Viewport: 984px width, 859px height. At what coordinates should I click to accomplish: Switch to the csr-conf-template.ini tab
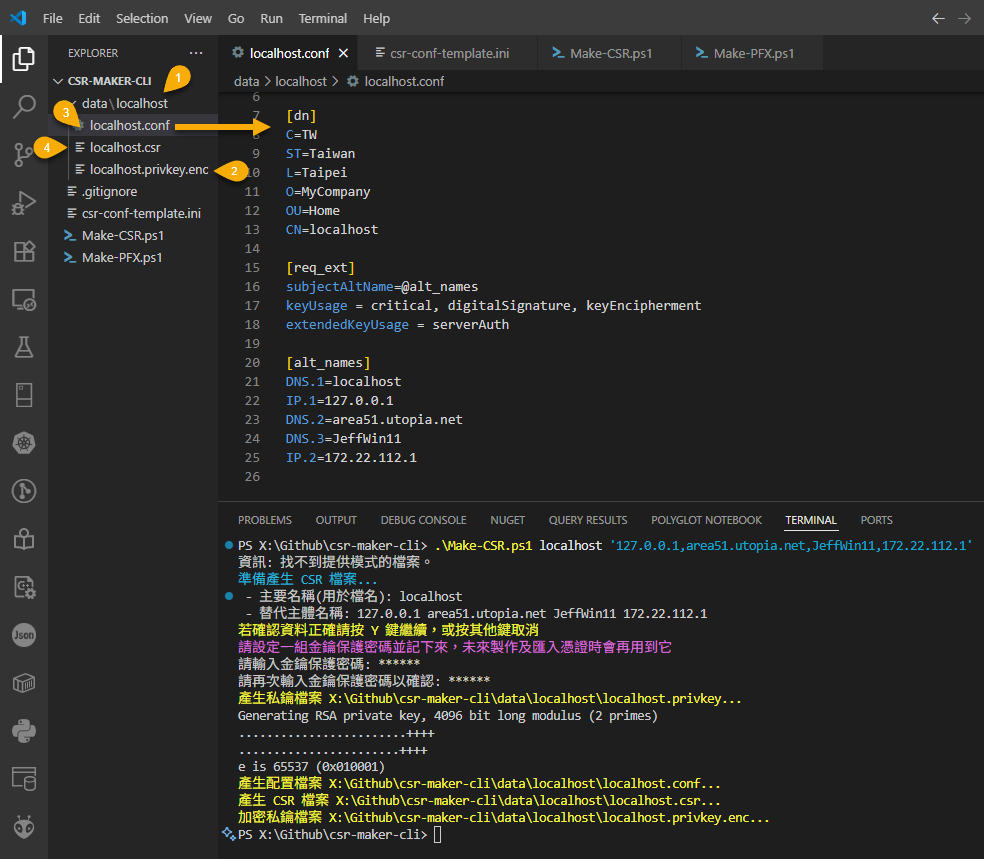click(x=449, y=53)
